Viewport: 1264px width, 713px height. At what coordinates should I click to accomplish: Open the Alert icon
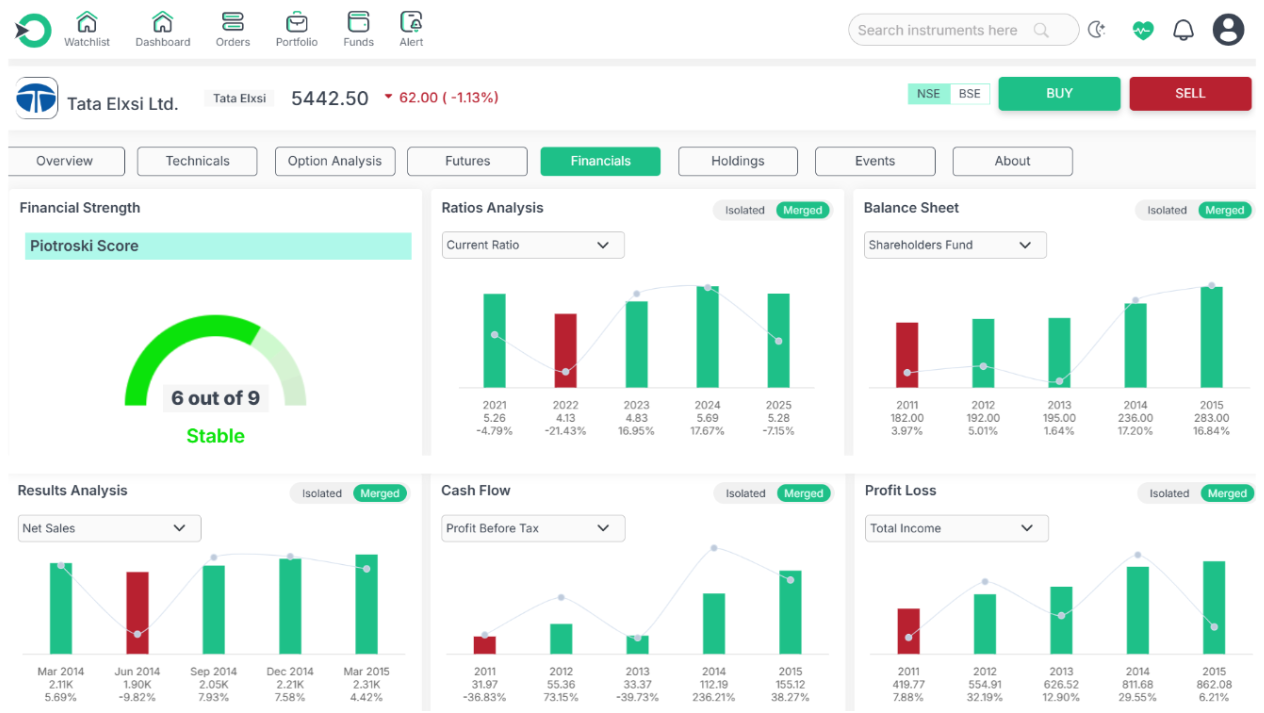tap(411, 23)
